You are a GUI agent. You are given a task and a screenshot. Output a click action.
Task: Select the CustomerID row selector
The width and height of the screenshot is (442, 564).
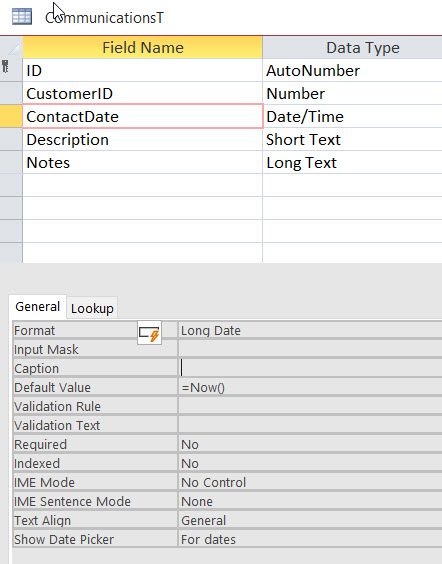[x=11, y=93]
